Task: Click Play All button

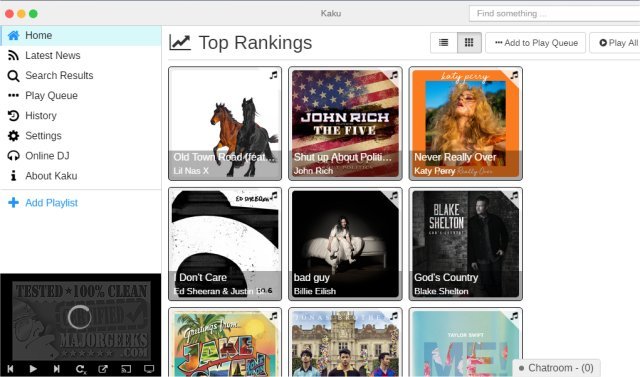Action: tap(615, 42)
